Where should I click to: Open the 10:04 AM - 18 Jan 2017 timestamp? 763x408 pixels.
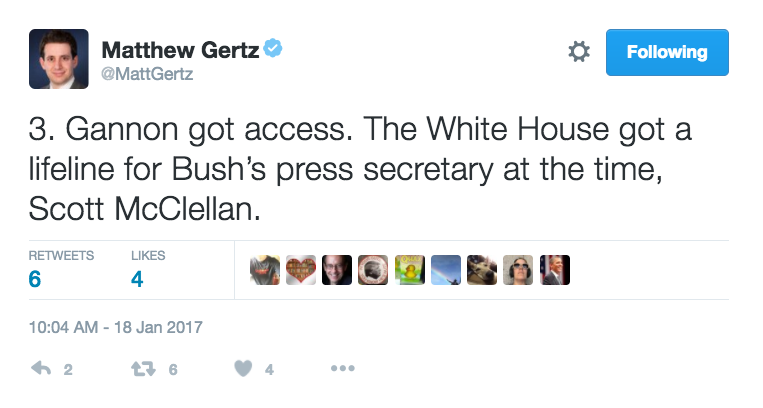[x=115, y=327]
